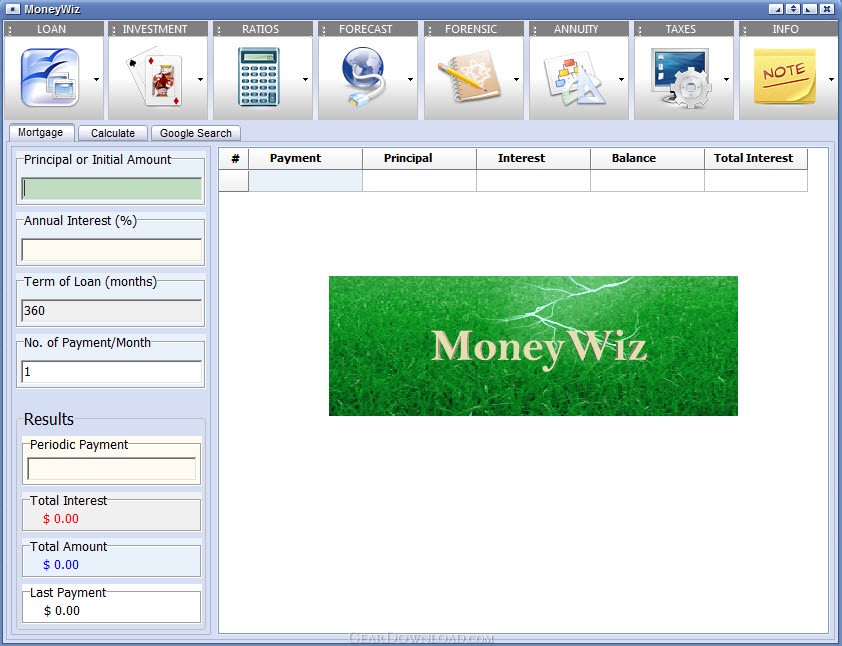Expand the INFO dropdown arrow
The width and height of the screenshot is (842, 646).
click(831, 79)
